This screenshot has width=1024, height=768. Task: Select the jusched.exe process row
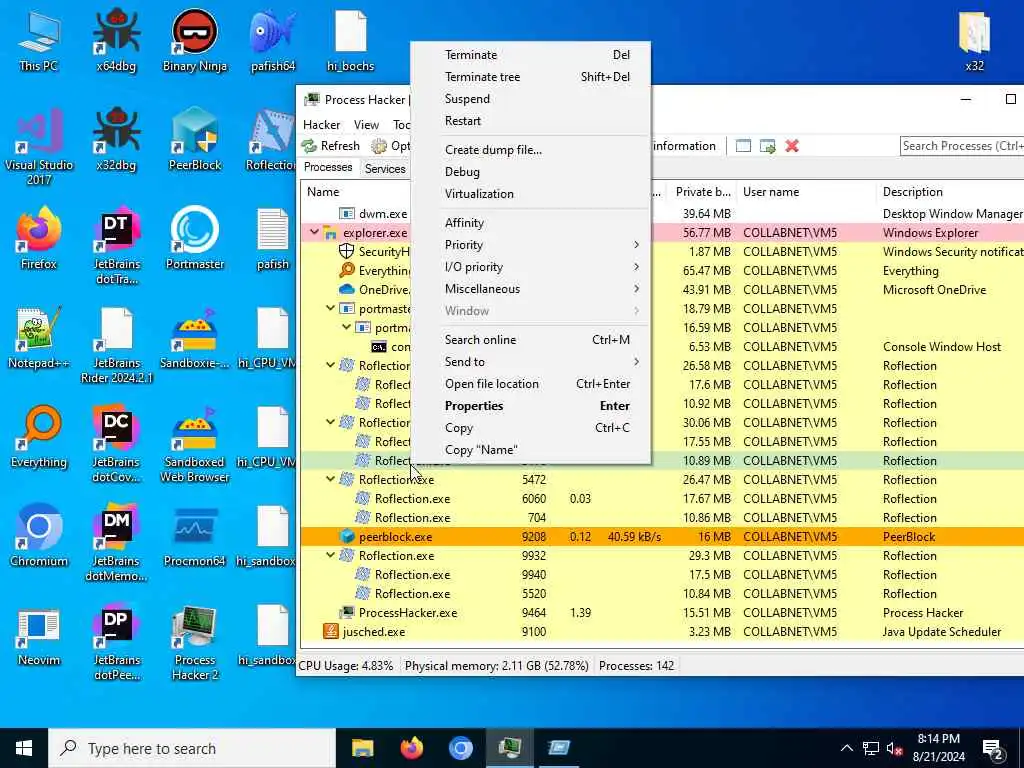(x=662, y=632)
